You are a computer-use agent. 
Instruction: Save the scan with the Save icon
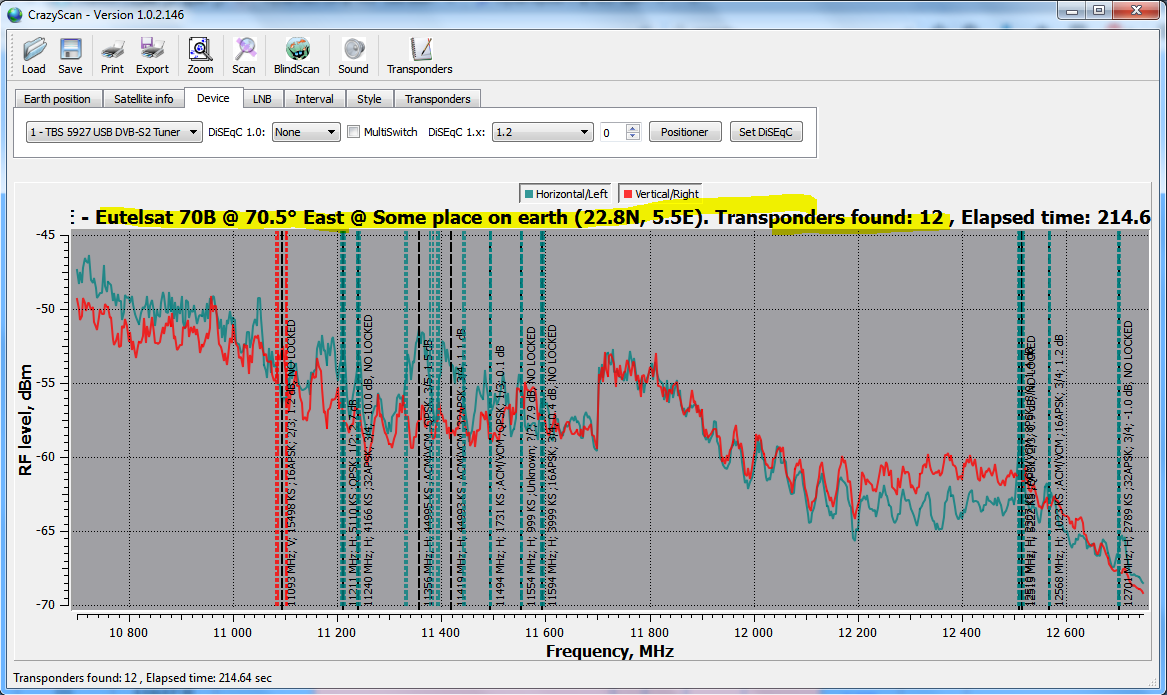70,55
